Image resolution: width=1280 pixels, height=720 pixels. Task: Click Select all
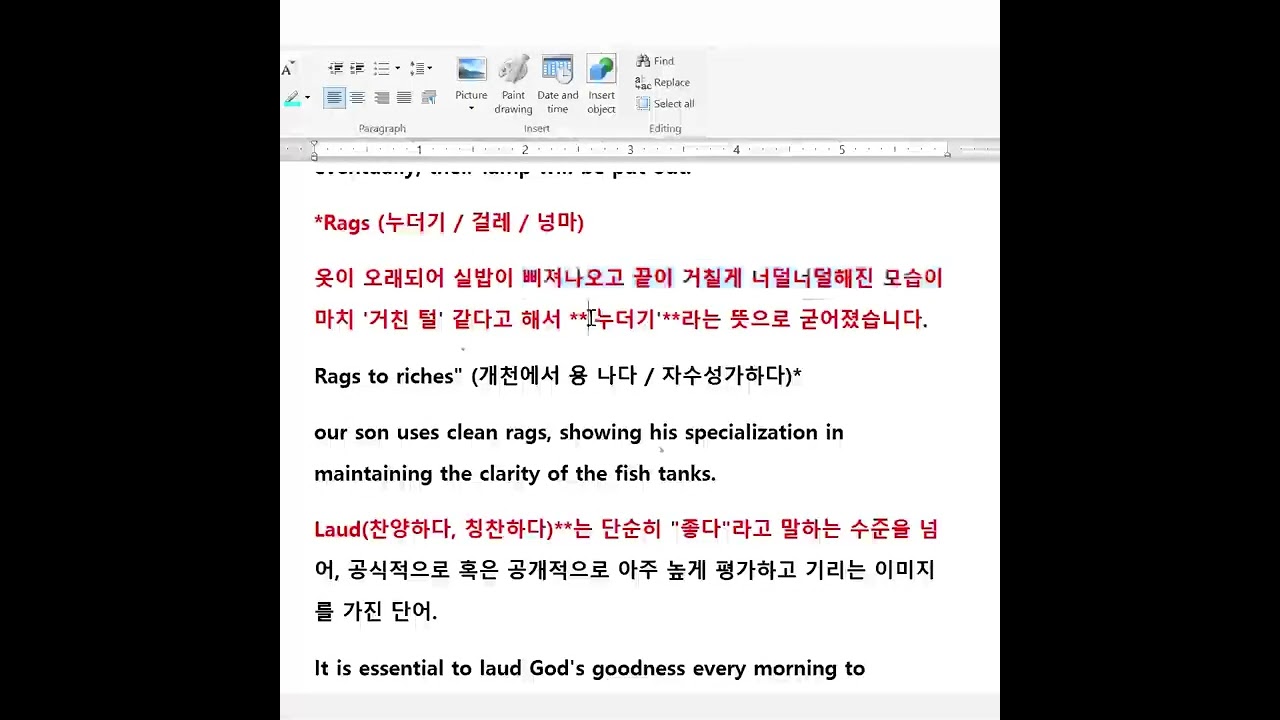[665, 104]
